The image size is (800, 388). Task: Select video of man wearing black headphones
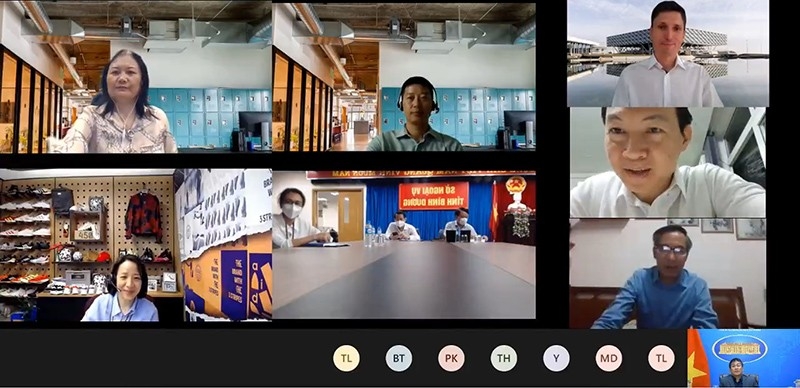[x=404, y=76]
